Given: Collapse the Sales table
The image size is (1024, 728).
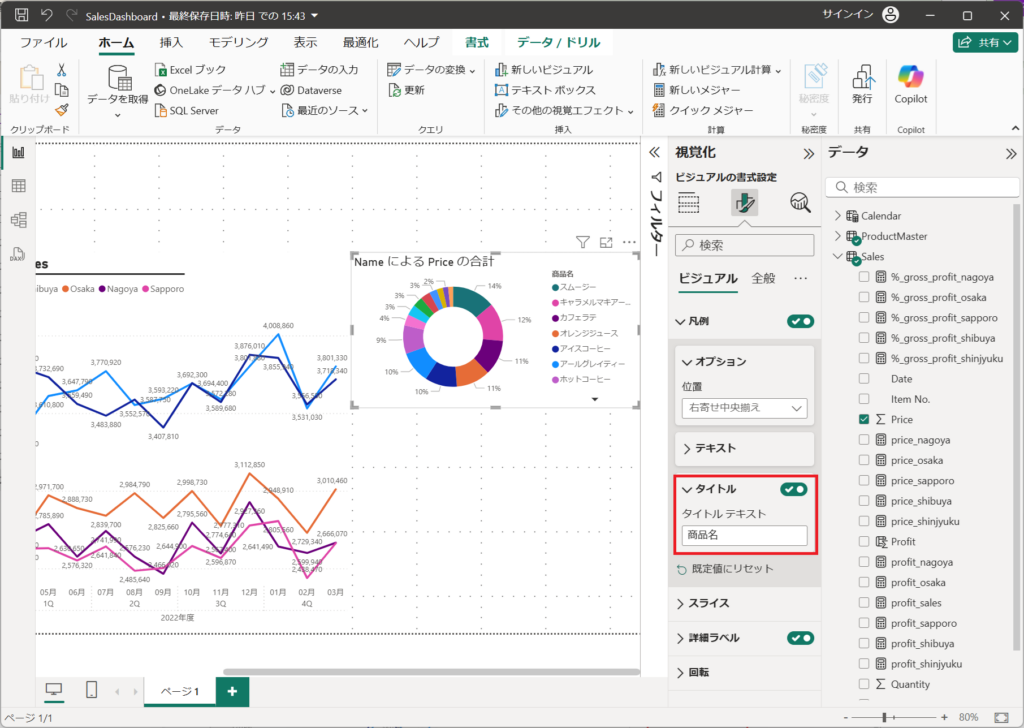Looking at the screenshot, I should [838, 257].
